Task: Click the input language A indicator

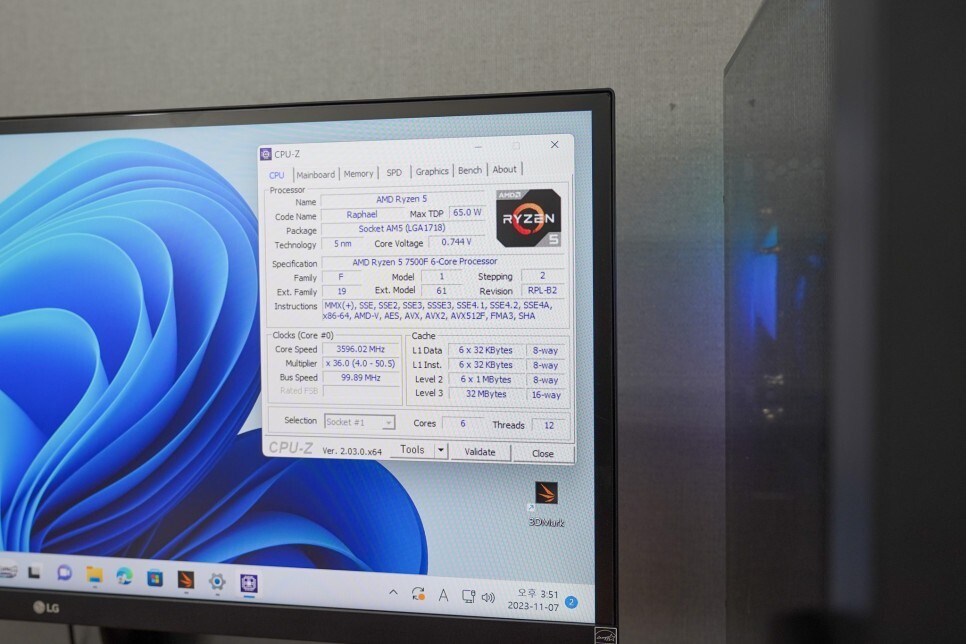Action: click(x=443, y=595)
